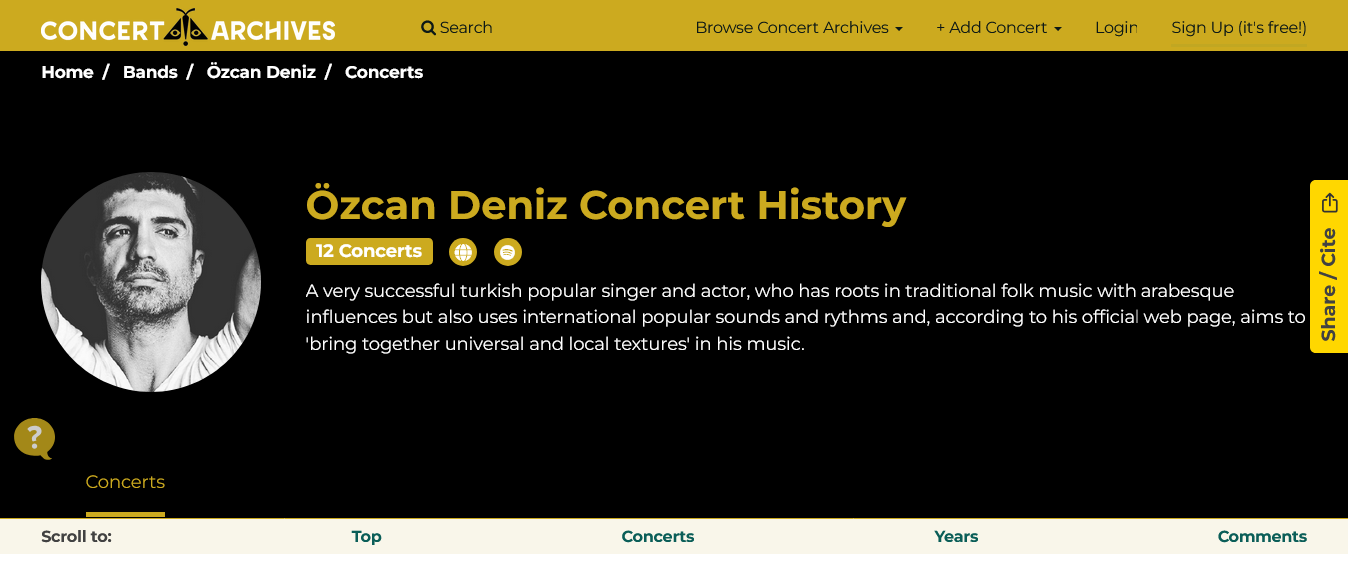The height and width of the screenshot is (564, 1348).
Task: Open the Spotify icon link
Action: 508,252
